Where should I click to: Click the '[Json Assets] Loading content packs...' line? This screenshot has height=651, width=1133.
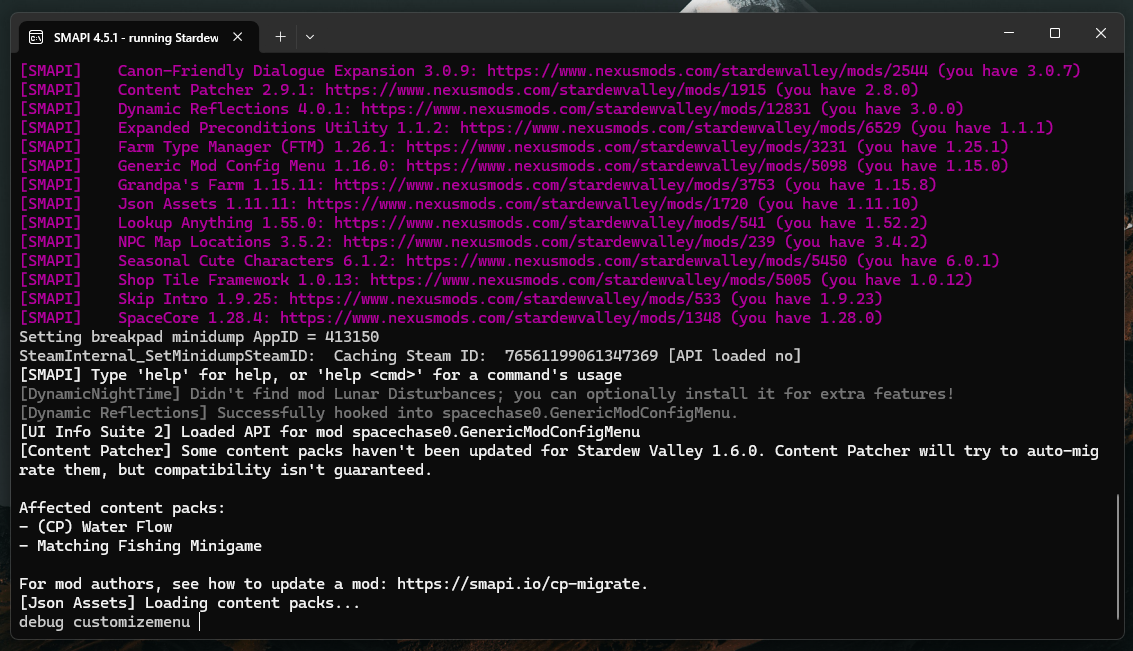click(189, 603)
